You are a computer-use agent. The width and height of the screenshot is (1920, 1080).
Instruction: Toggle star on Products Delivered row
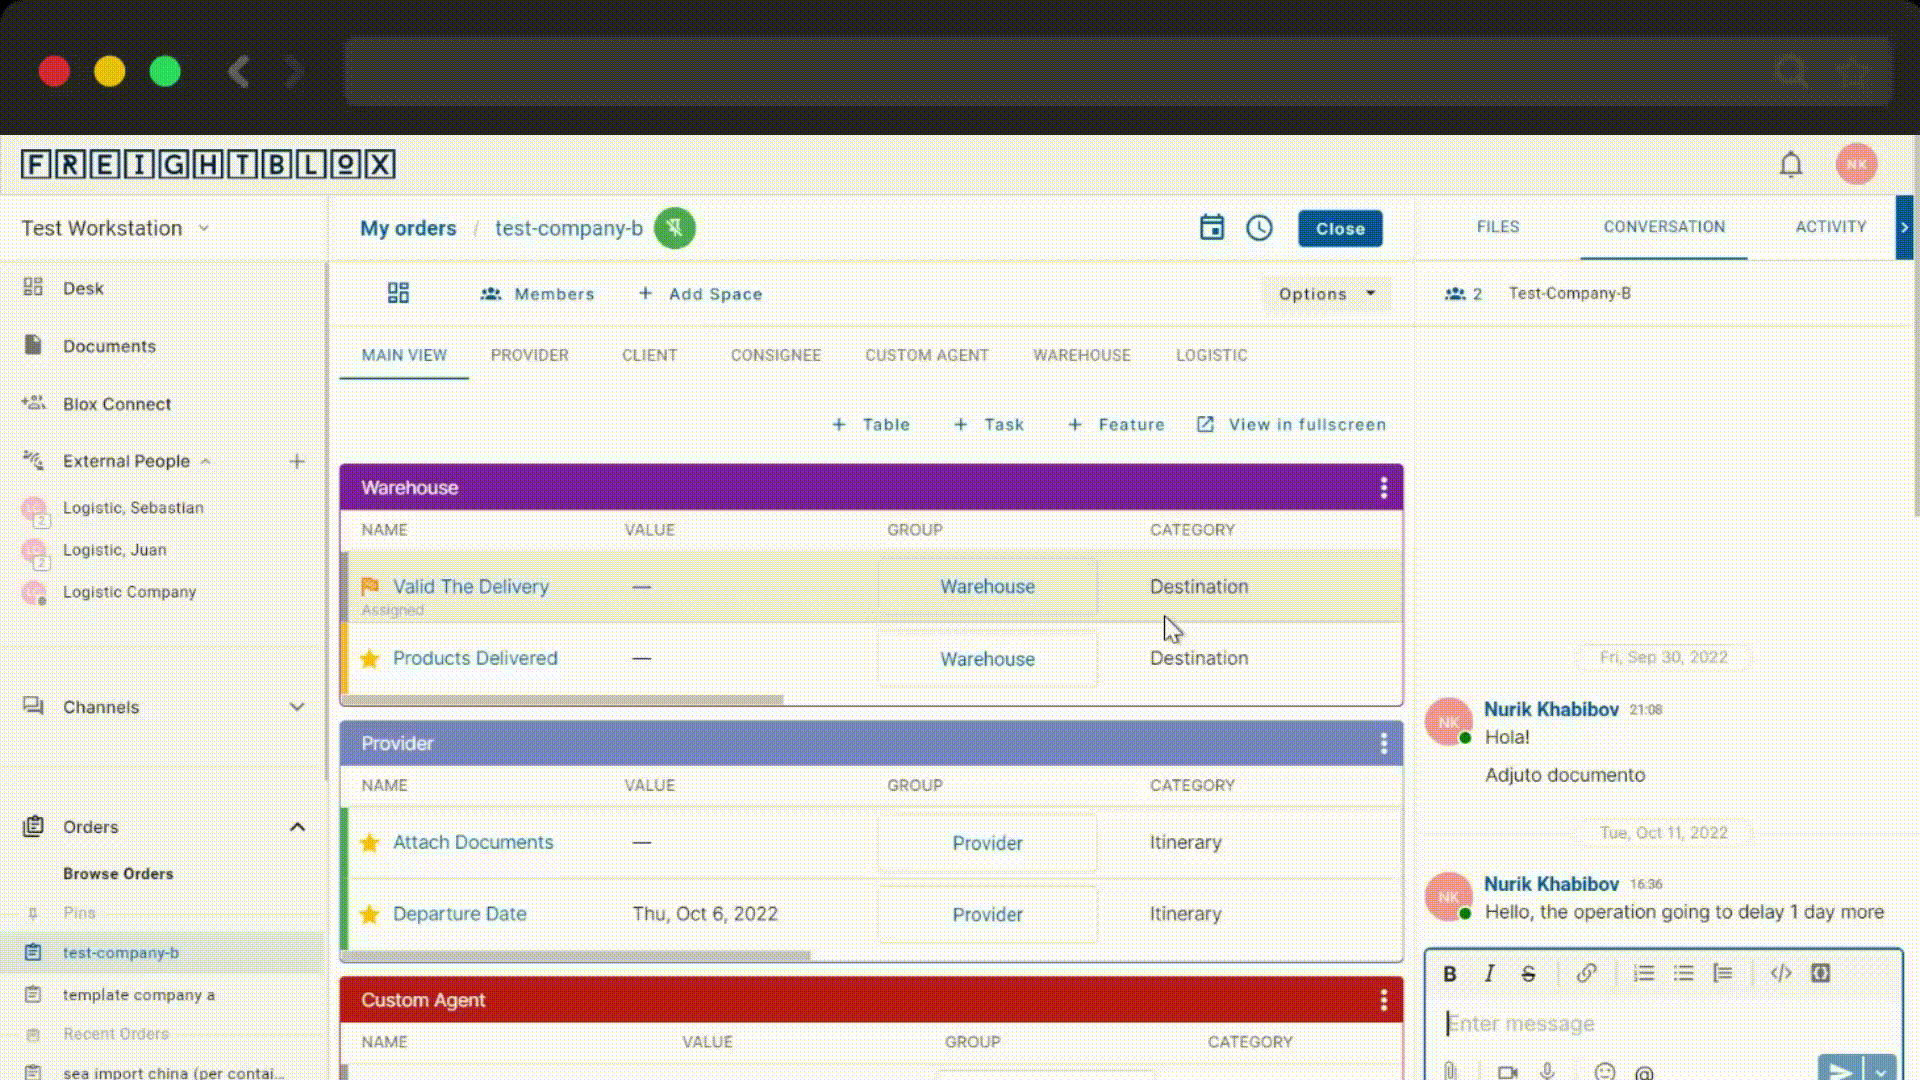point(369,658)
